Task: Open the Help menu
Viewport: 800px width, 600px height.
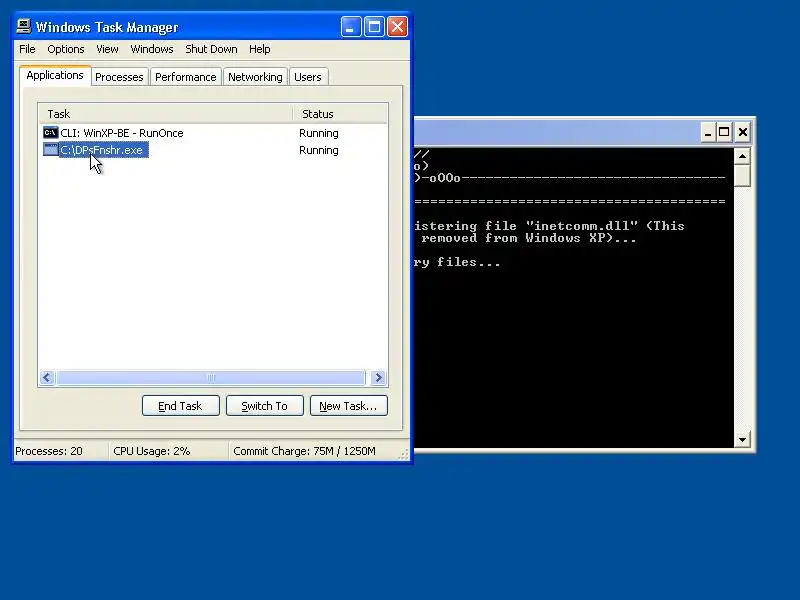Action: (x=260, y=49)
